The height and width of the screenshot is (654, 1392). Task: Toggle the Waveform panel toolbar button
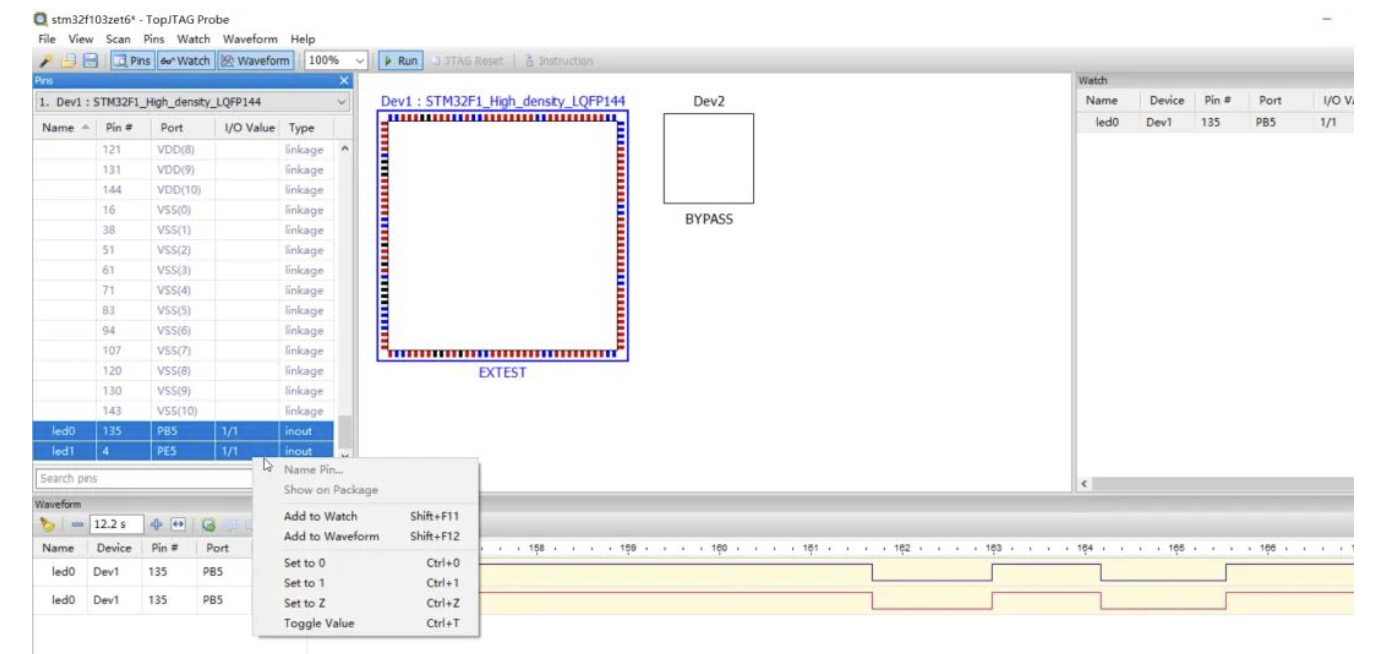click(255, 61)
